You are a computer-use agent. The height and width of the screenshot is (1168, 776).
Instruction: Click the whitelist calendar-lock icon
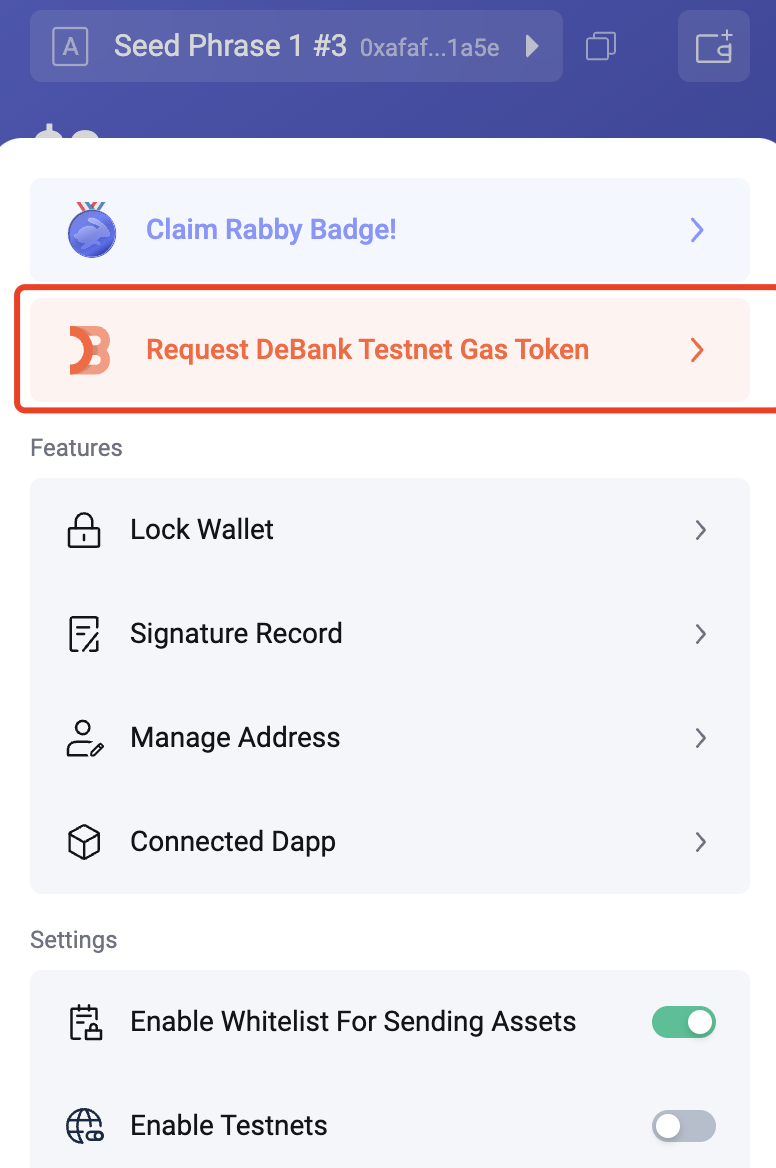84,1022
